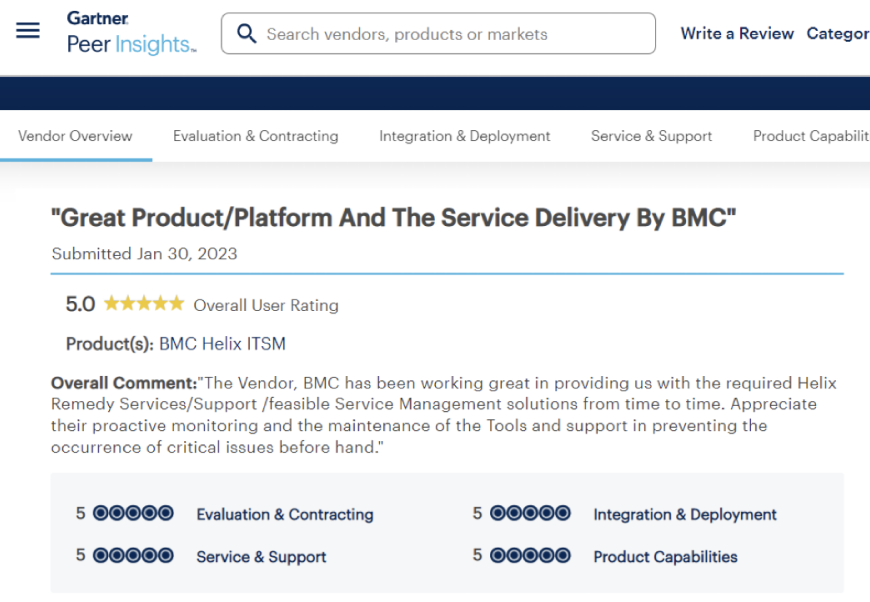Image resolution: width=870 pixels, height=602 pixels.
Task: Open Write a Review link
Action: click(737, 33)
